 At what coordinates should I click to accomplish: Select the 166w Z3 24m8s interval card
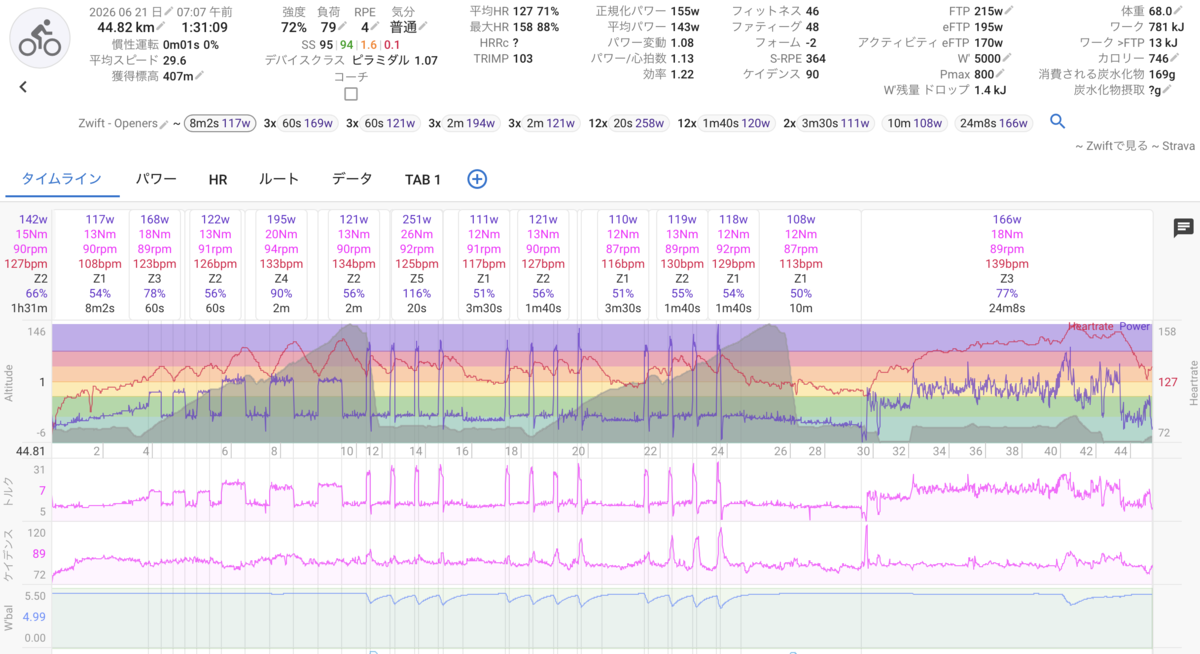coord(1007,264)
